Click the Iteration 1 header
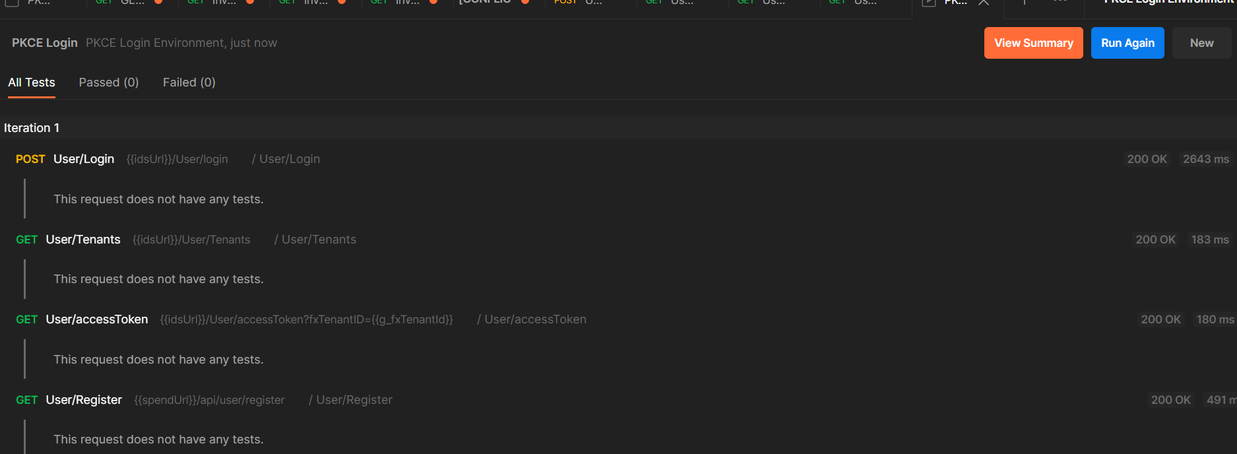 coord(32,128)
